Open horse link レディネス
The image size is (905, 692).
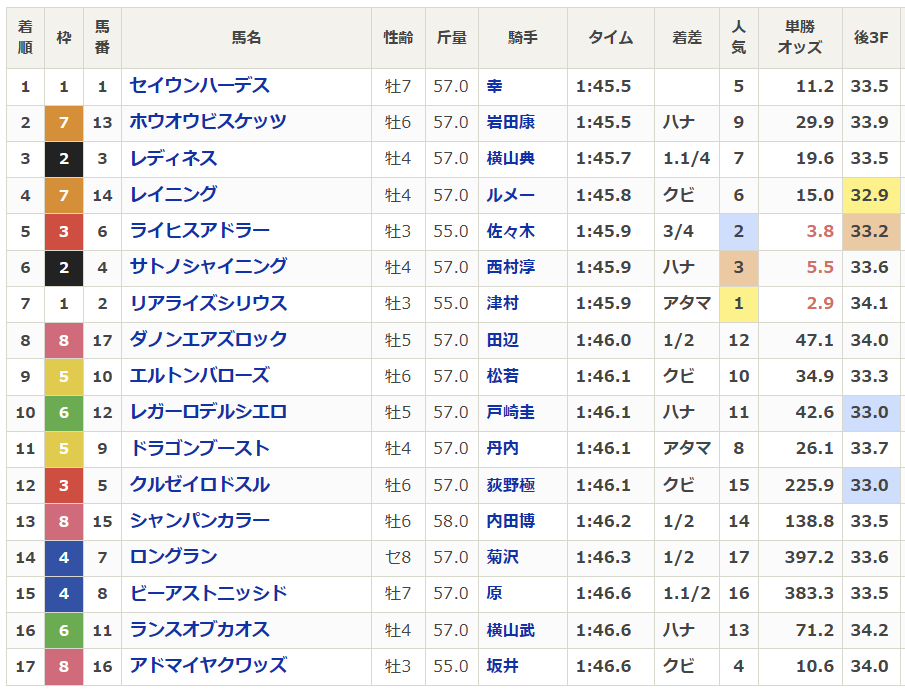click(173, 158)
